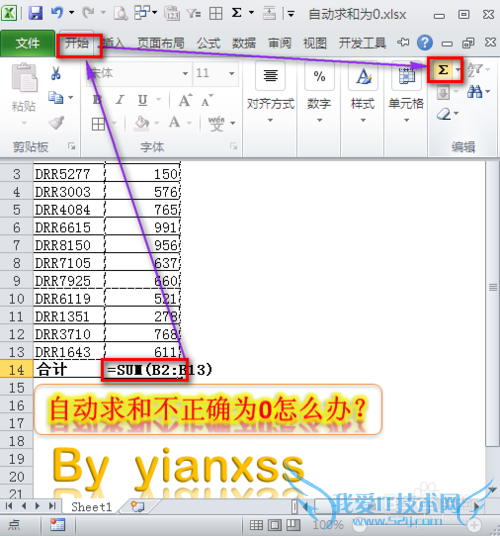This screenshot has height=536, width=500.
Task: Select row header 14
Action: 16,370
